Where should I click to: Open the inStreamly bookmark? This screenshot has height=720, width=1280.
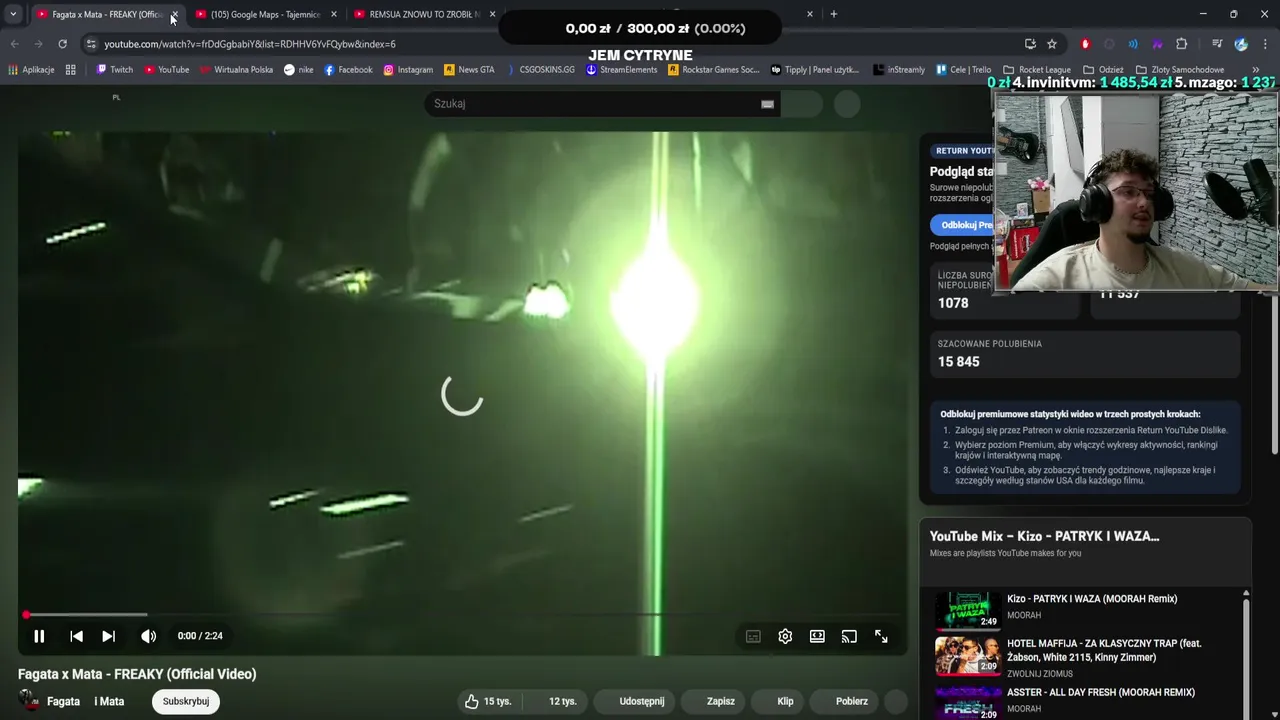pyautogui.click(x=899, y=70)
